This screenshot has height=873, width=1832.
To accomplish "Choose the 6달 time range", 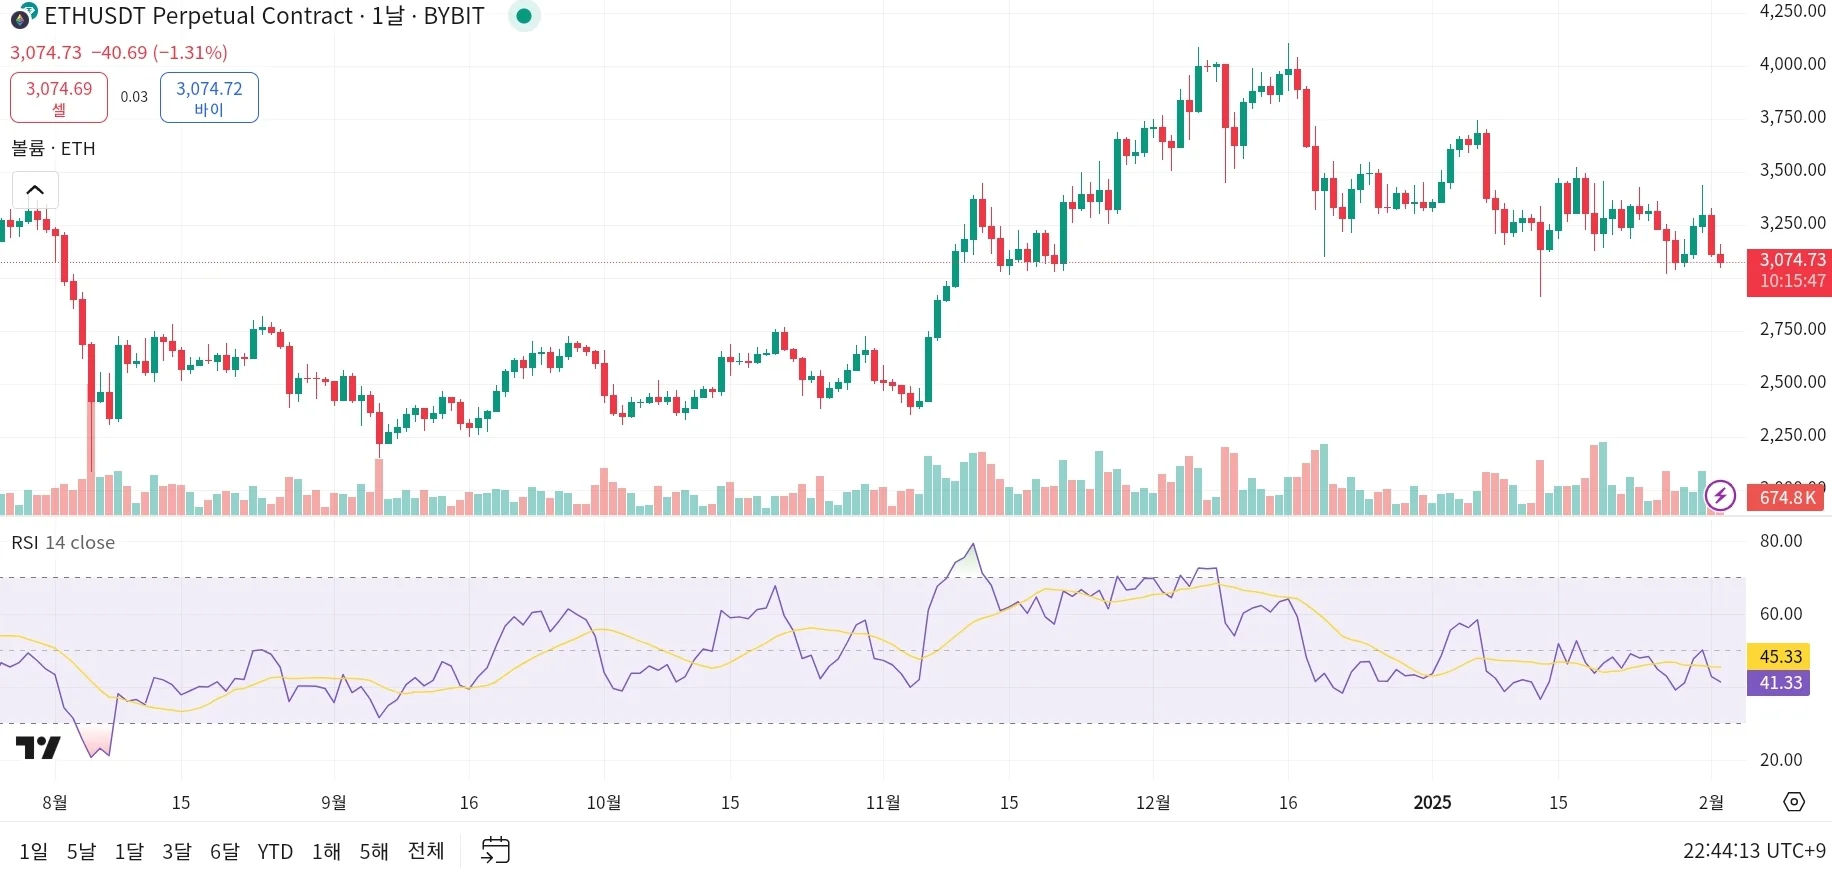I will [225, 851].
